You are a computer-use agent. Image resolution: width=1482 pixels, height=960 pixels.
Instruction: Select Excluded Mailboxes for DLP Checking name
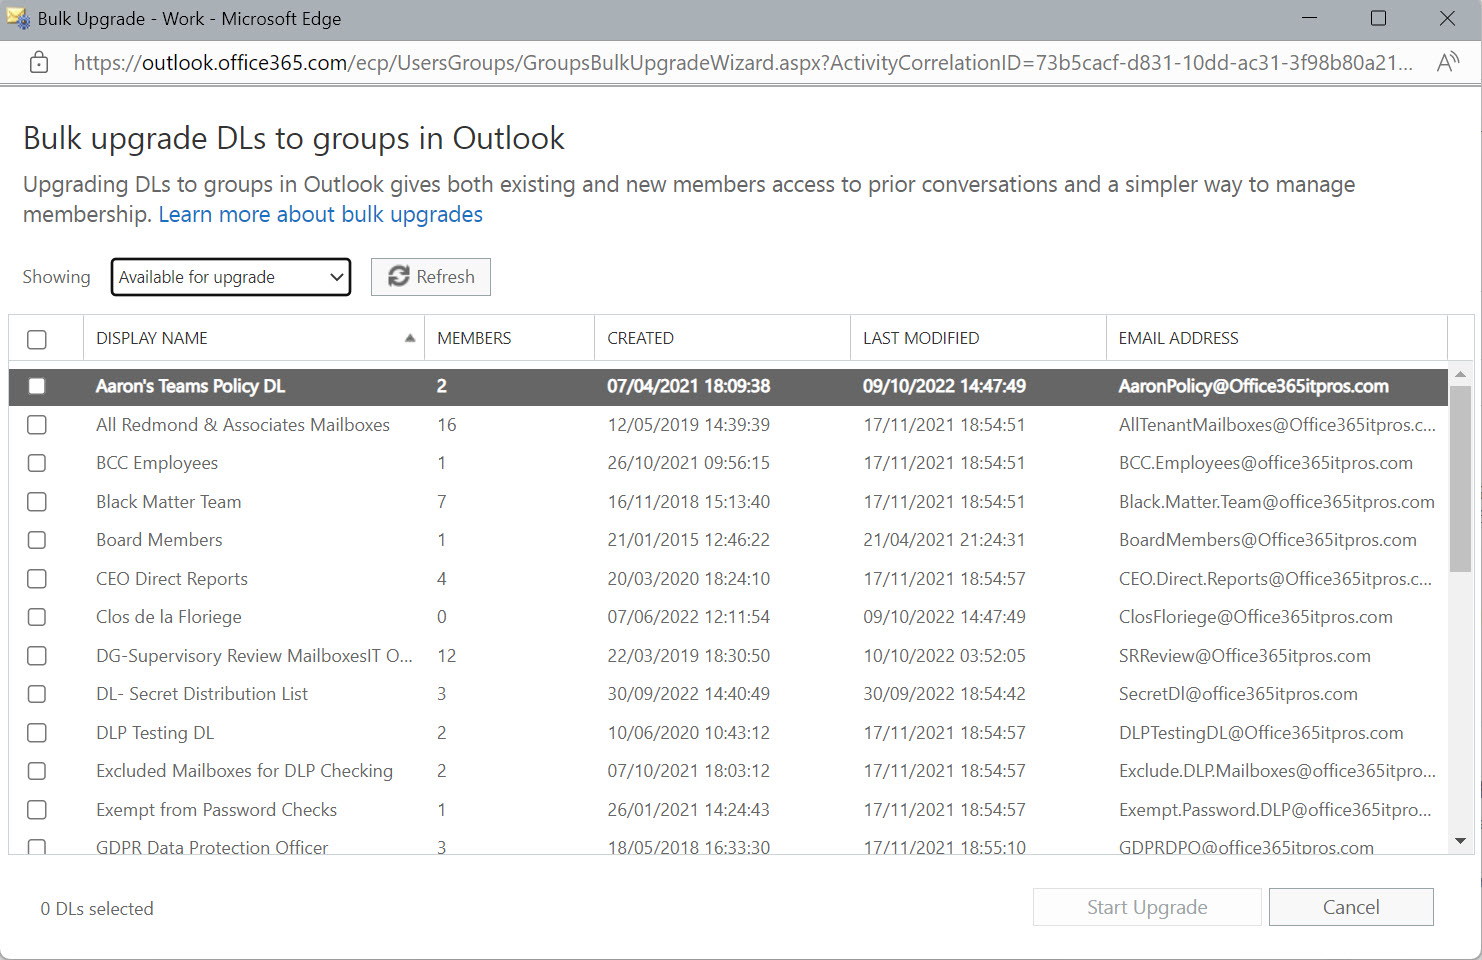tap(244, 771)
